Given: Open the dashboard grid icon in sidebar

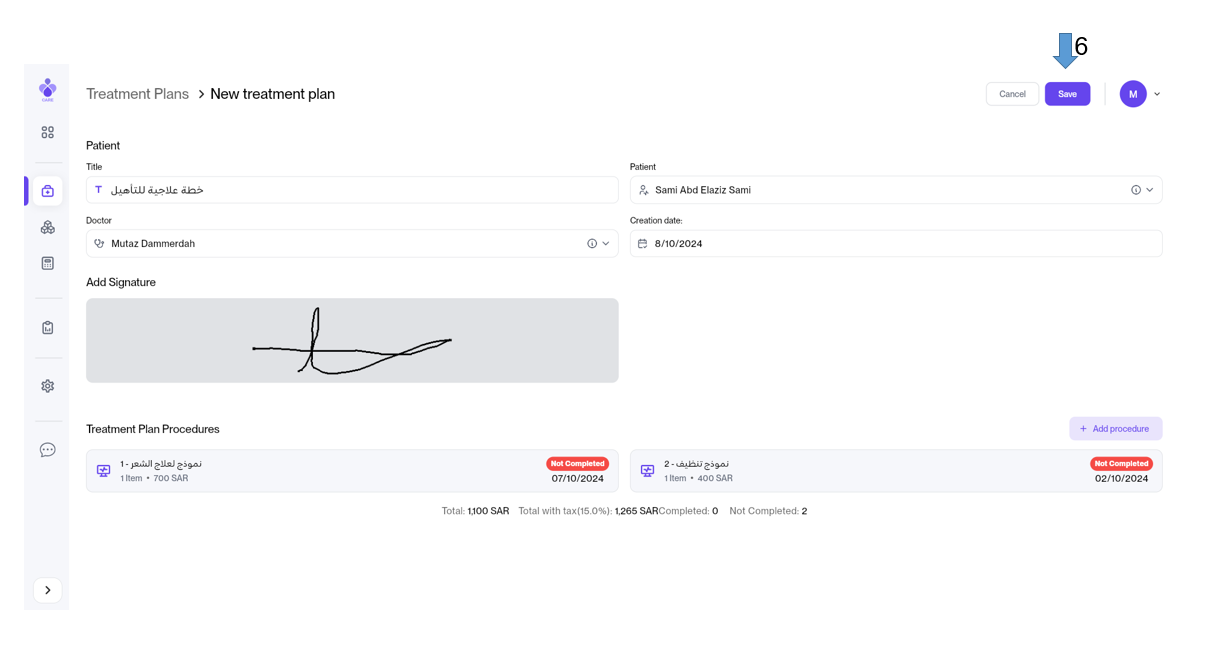Looking at the screenshot, I should point(47,132).
